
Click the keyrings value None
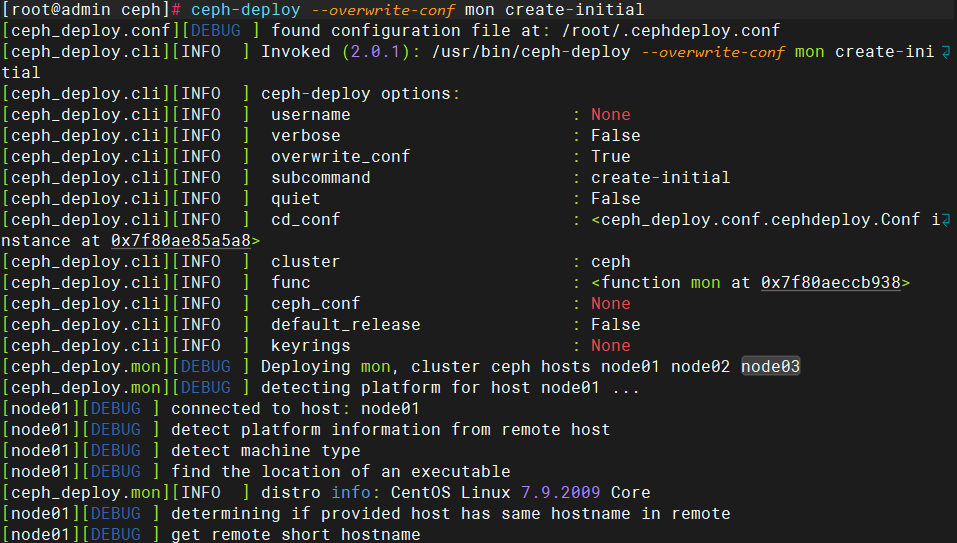[x=610, y=345]
